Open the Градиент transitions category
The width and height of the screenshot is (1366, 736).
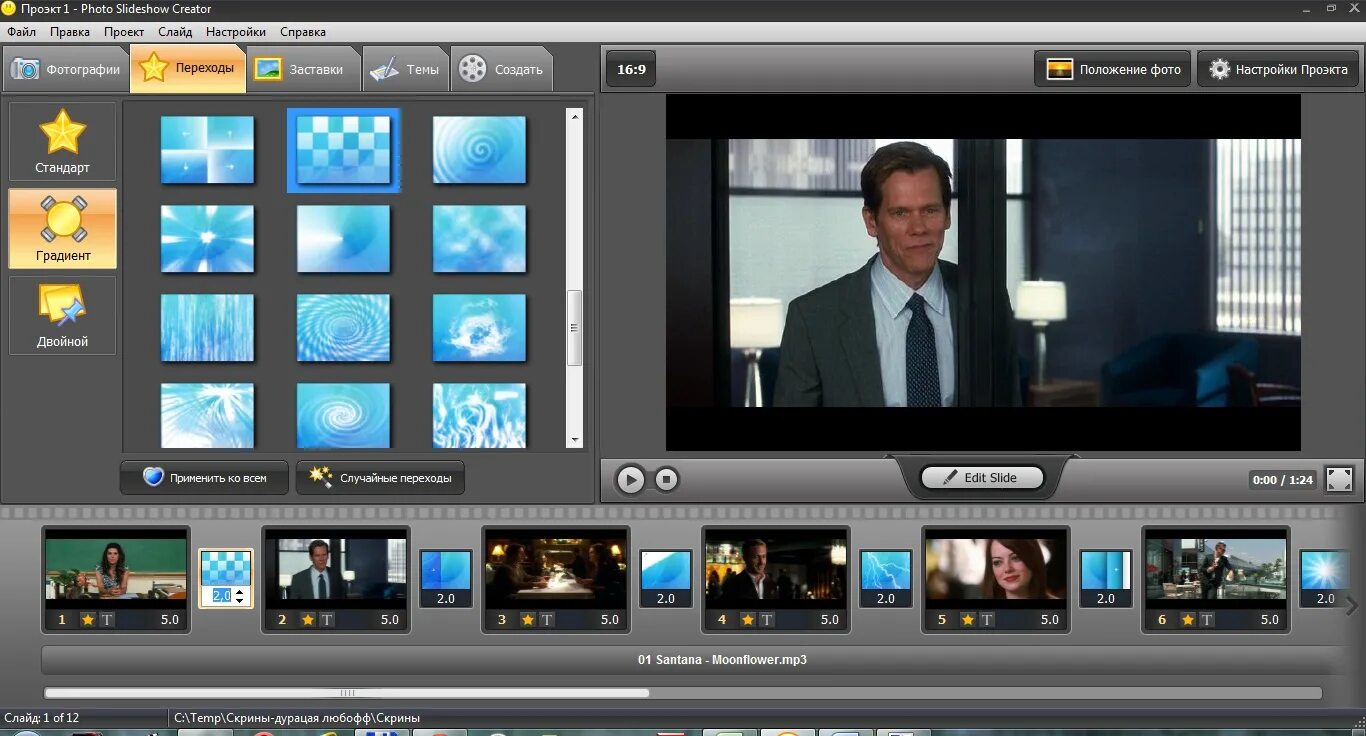pyautogui.click(x=63, y=229)
